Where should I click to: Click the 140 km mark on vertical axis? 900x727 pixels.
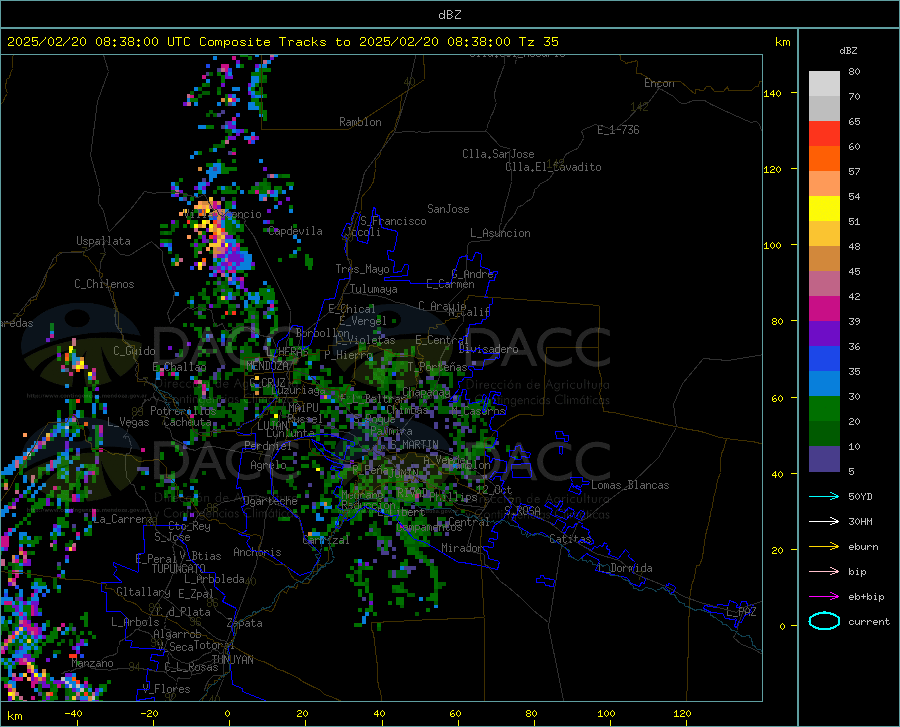tap(772, 93)
